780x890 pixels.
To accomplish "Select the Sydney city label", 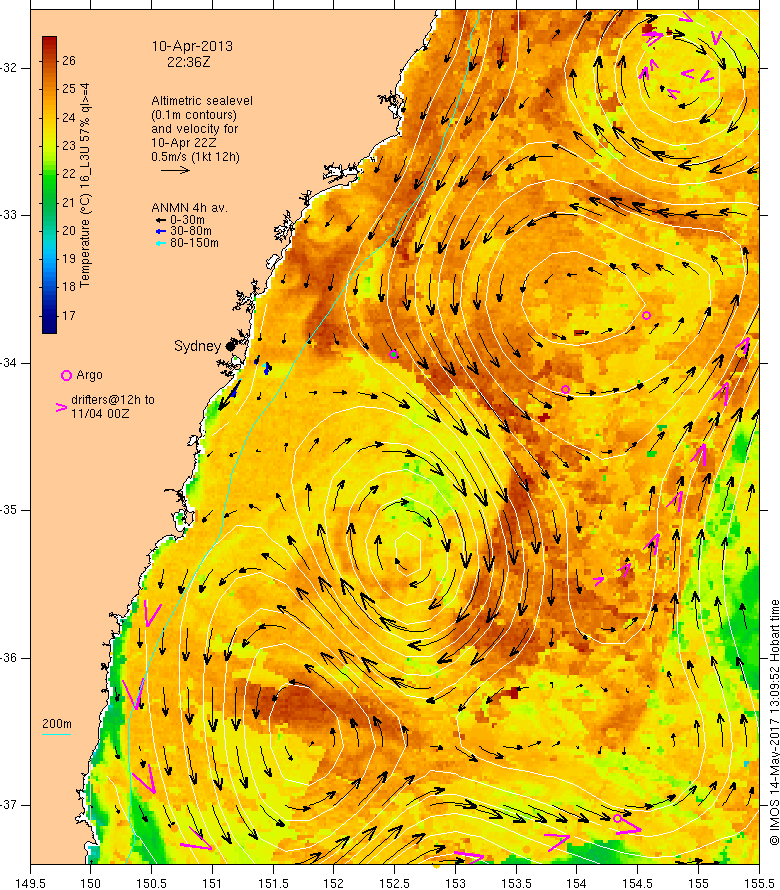I will coord(197,346).
